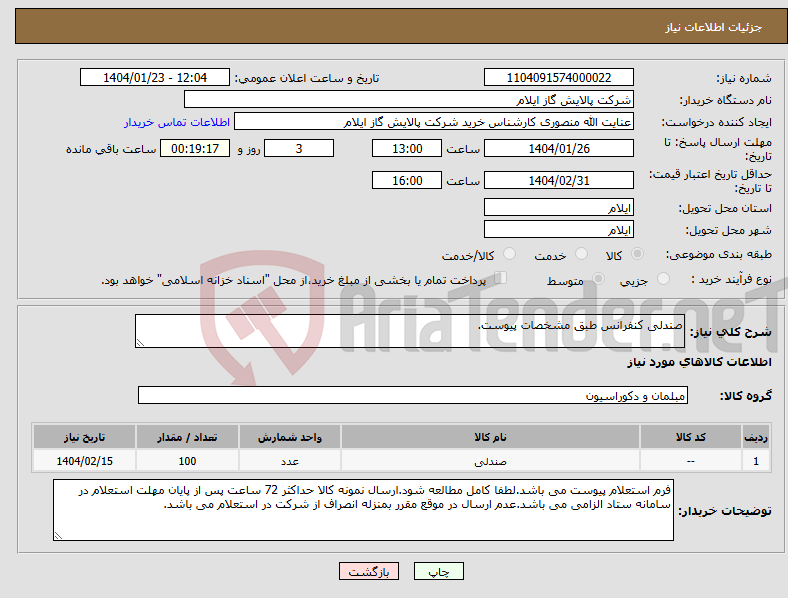The width and height of the screenshot is (788, 598).
Task: Click the صندلی item name cell
Action: 490,461
